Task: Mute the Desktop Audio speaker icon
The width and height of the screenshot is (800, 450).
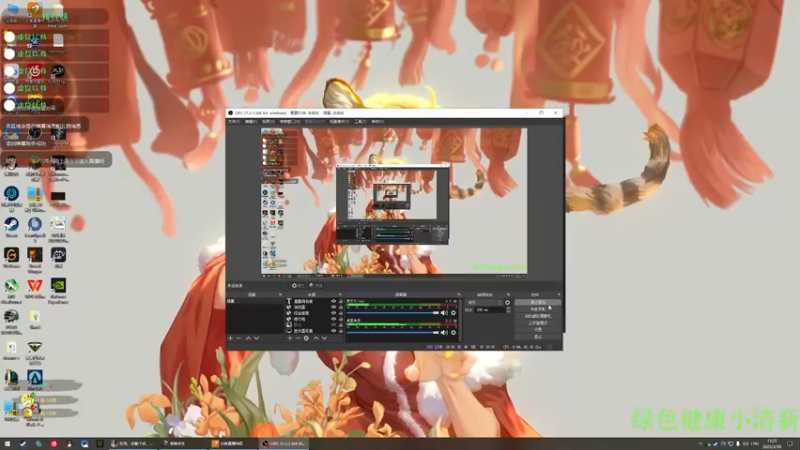Action: point(444,333)
